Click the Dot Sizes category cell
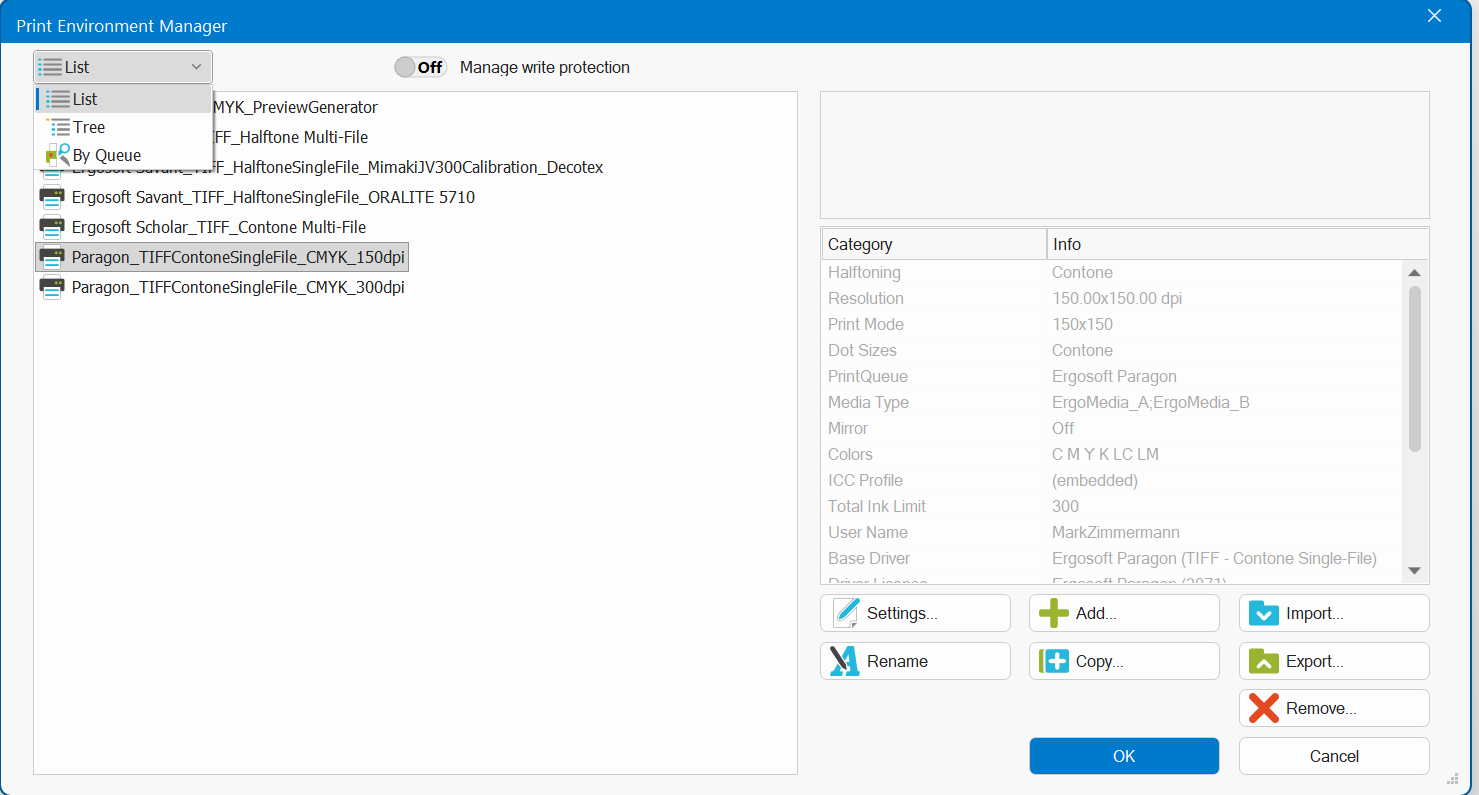Screen dimensions: 1479x795 click(862, 350)
